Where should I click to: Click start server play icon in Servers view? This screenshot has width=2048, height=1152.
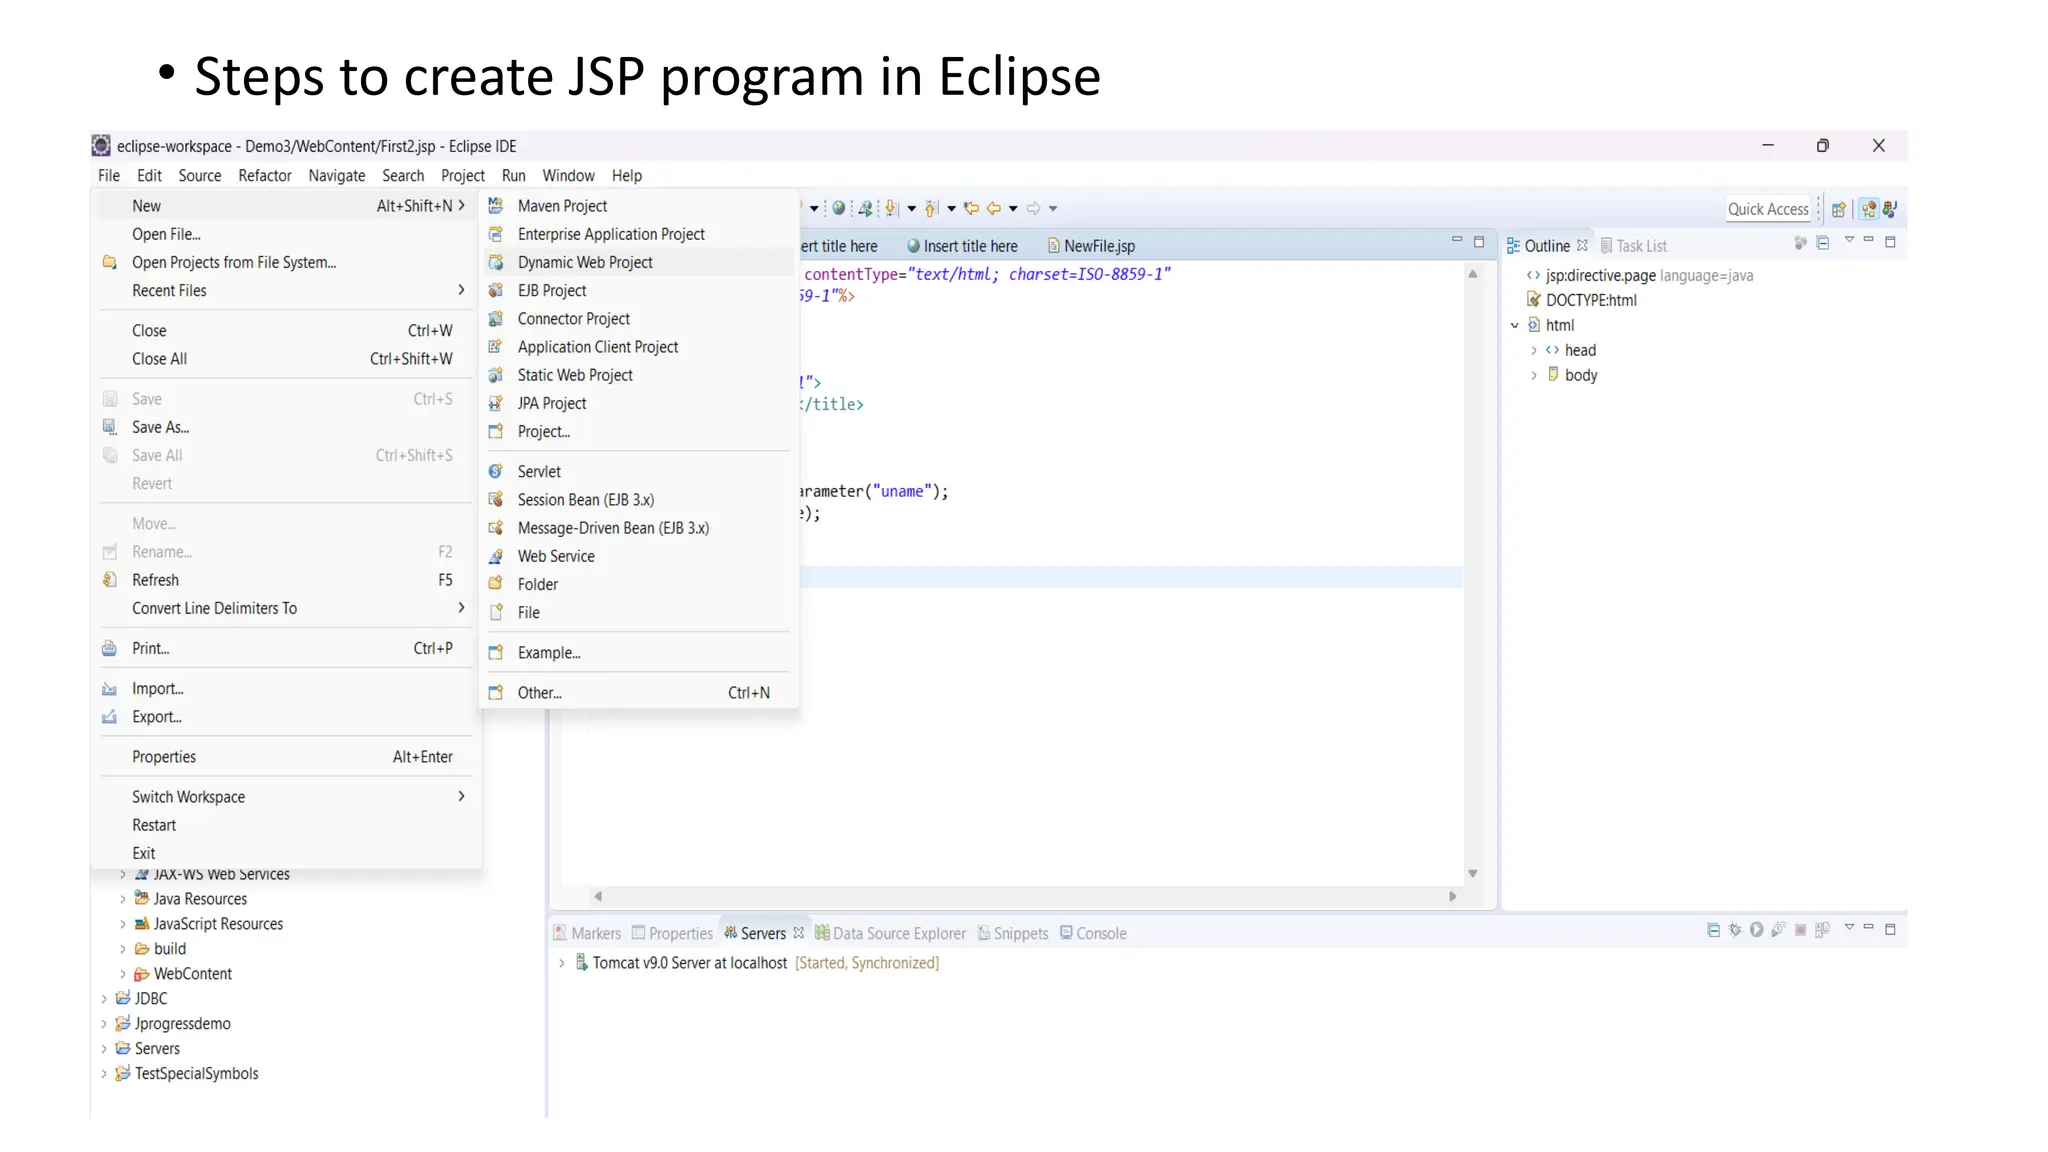point(1756,930)
